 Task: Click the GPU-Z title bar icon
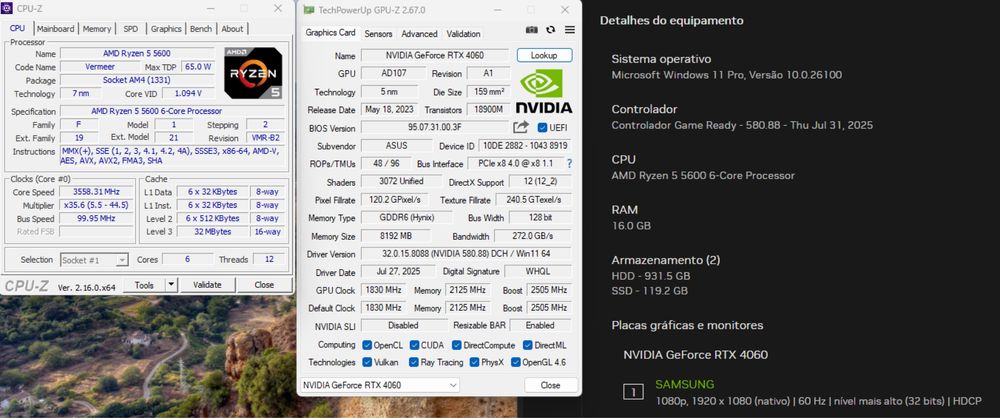[309, 10]
